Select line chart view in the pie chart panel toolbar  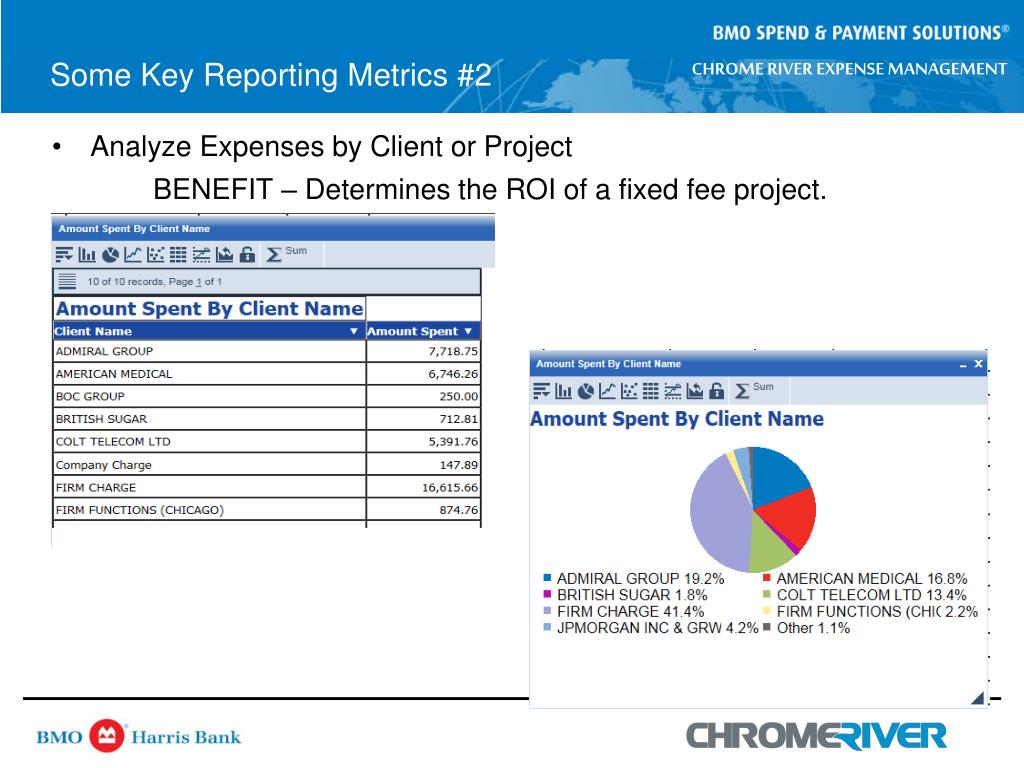[x=607, y=391]
